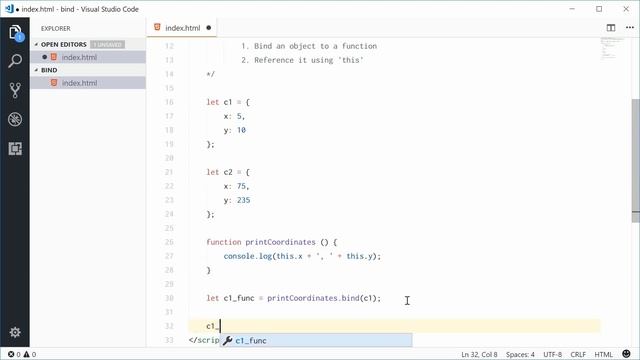Click line number 30 in the gutter
The height and width of the screenshot is (360, 640).
[x=169, y=298]
